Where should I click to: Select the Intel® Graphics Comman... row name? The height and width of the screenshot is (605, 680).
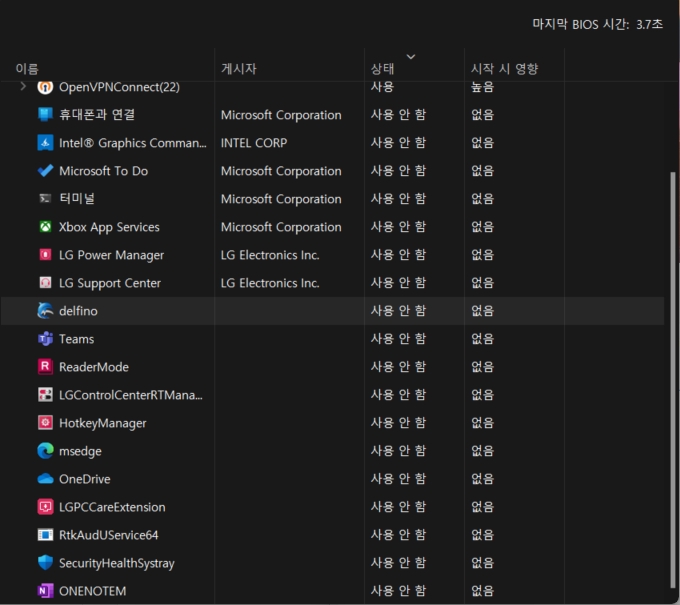133,143
